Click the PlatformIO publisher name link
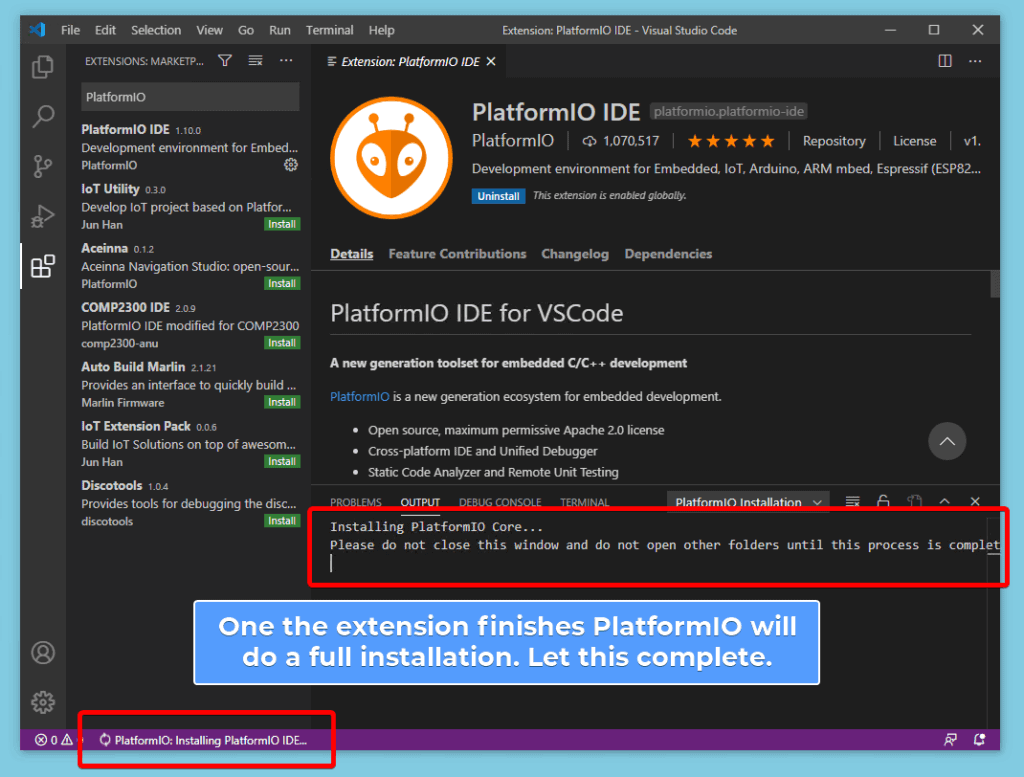Screen dimensions: 1024x777 513,140
